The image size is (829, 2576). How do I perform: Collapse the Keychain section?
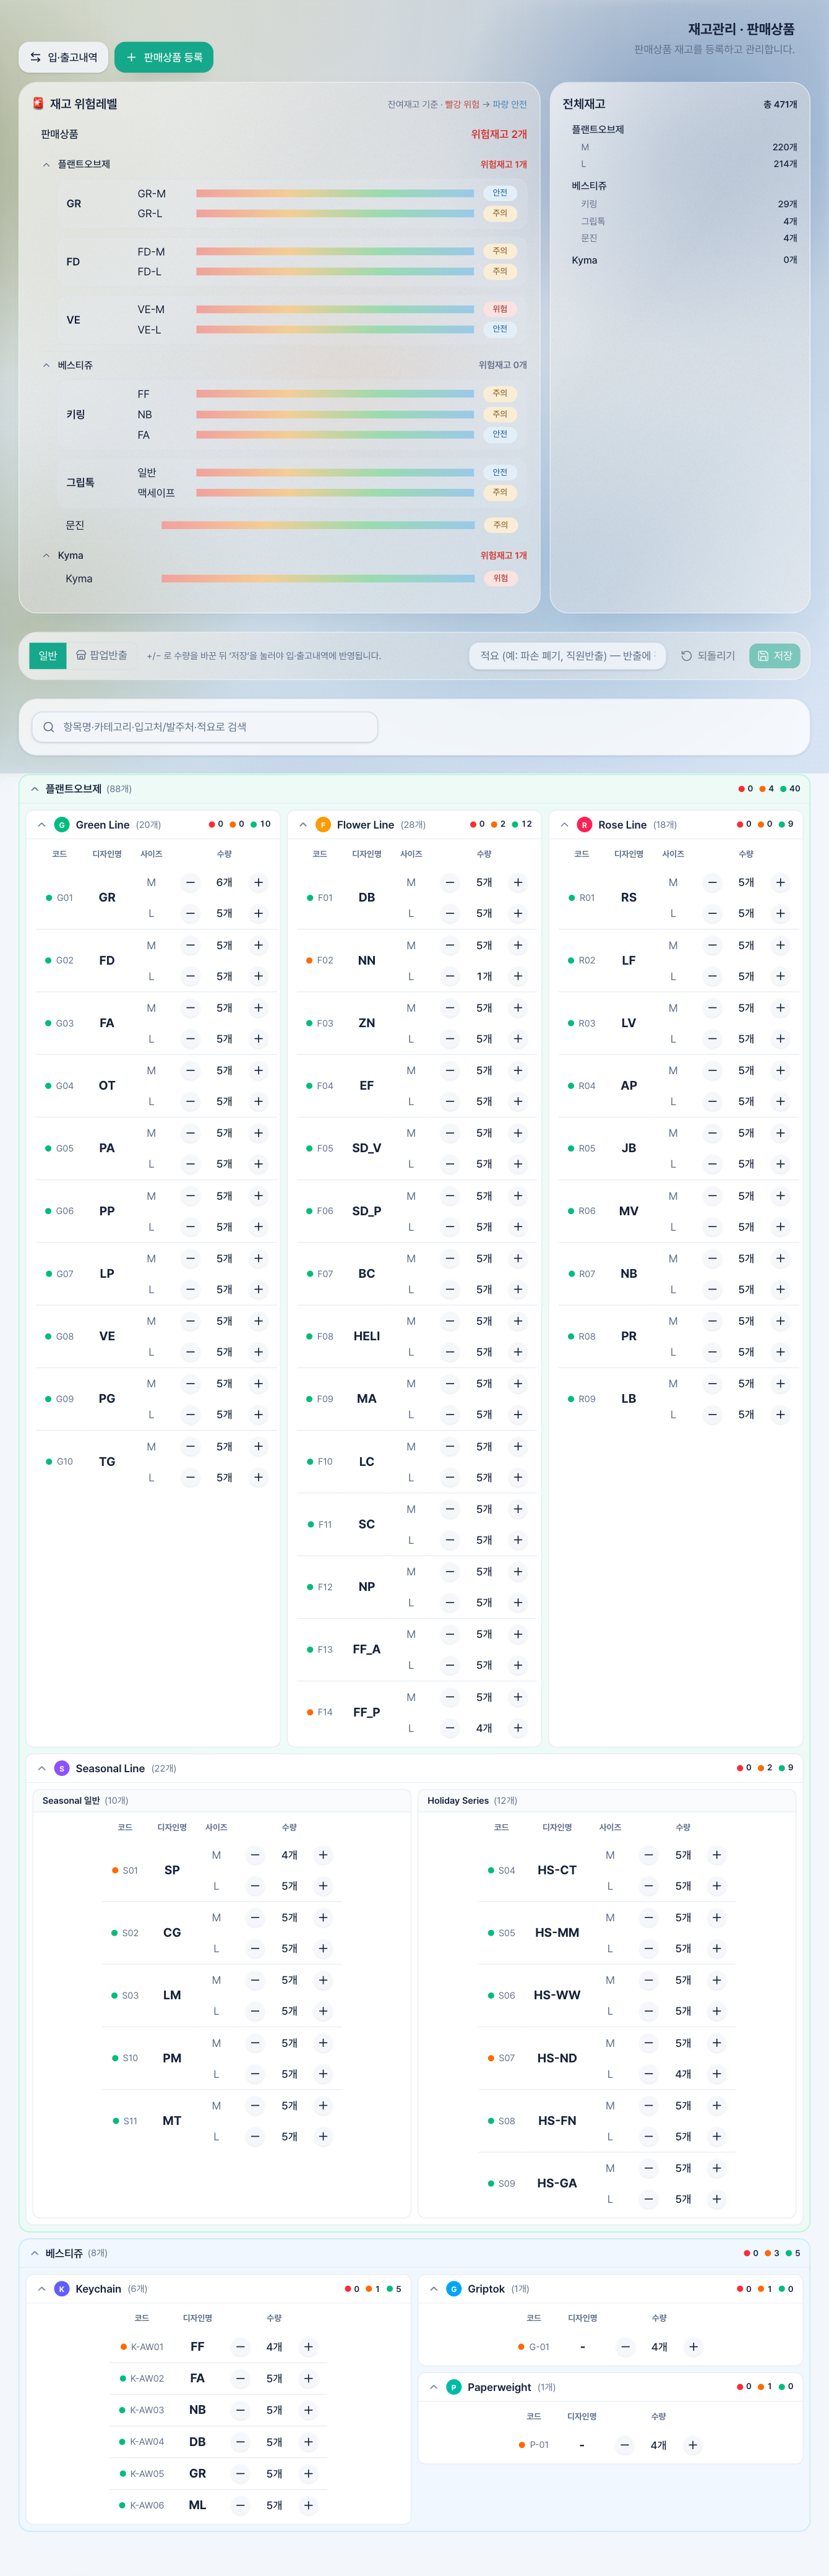[41, 2289]
